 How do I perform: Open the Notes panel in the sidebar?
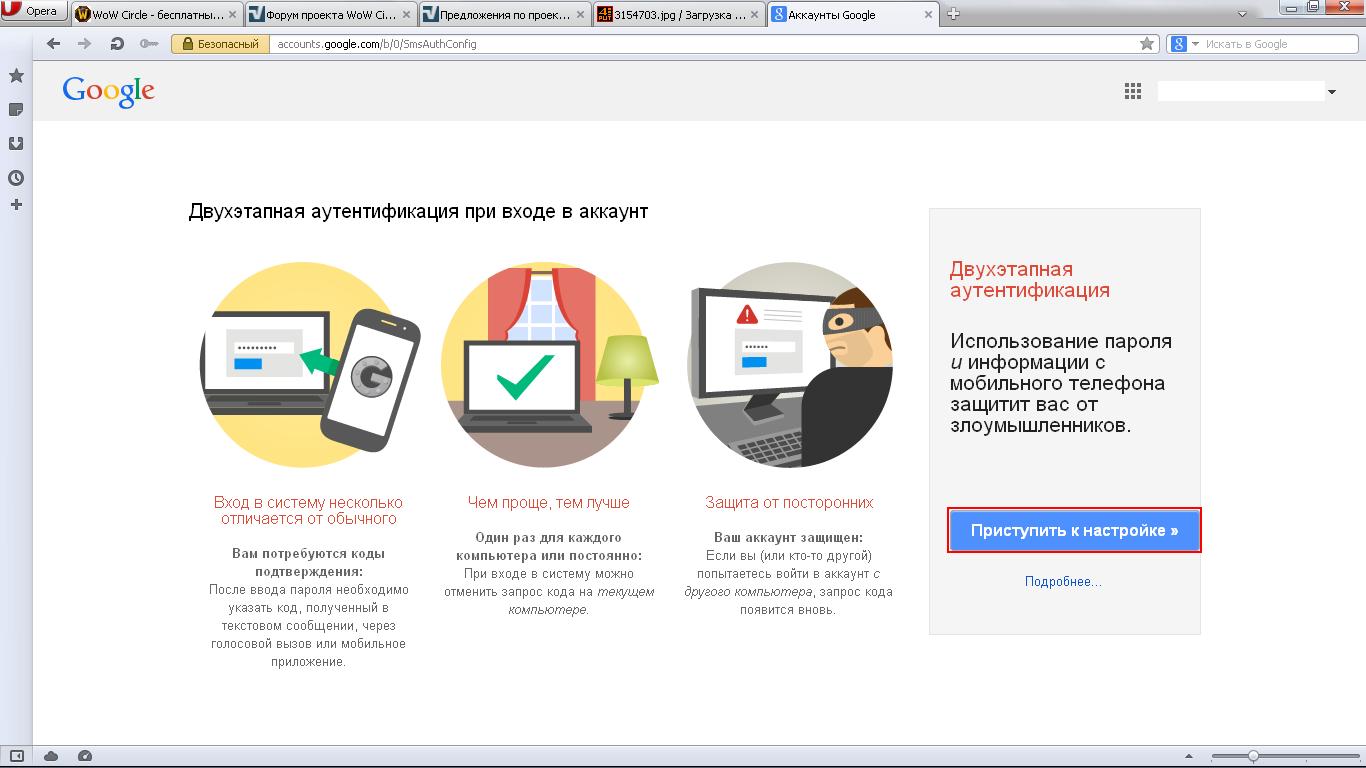click(16, 109)
